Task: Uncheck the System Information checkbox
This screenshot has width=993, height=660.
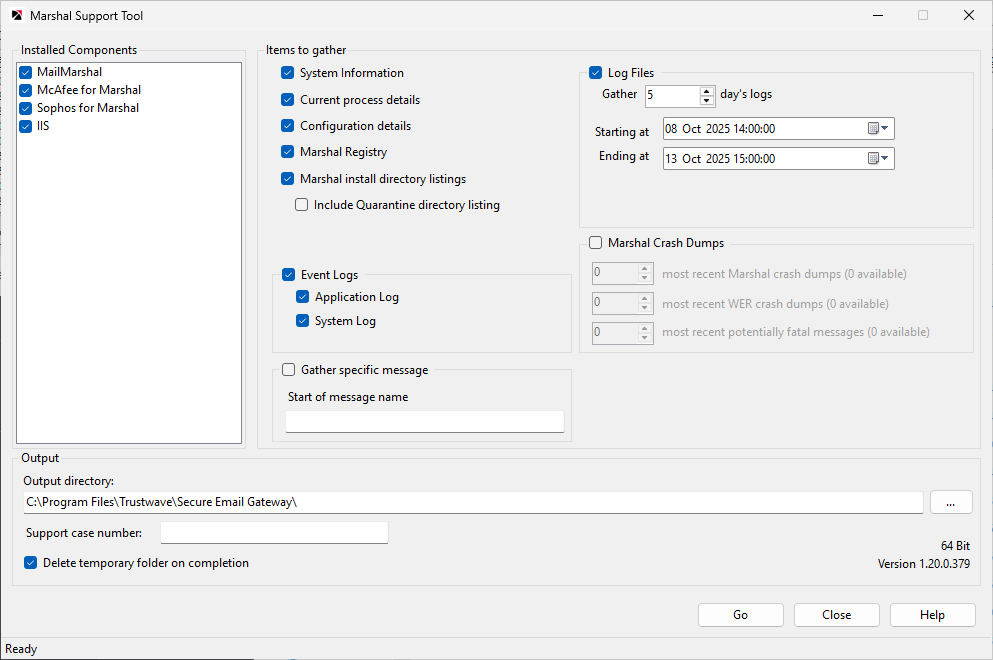Action: click(x=288, y=73)
